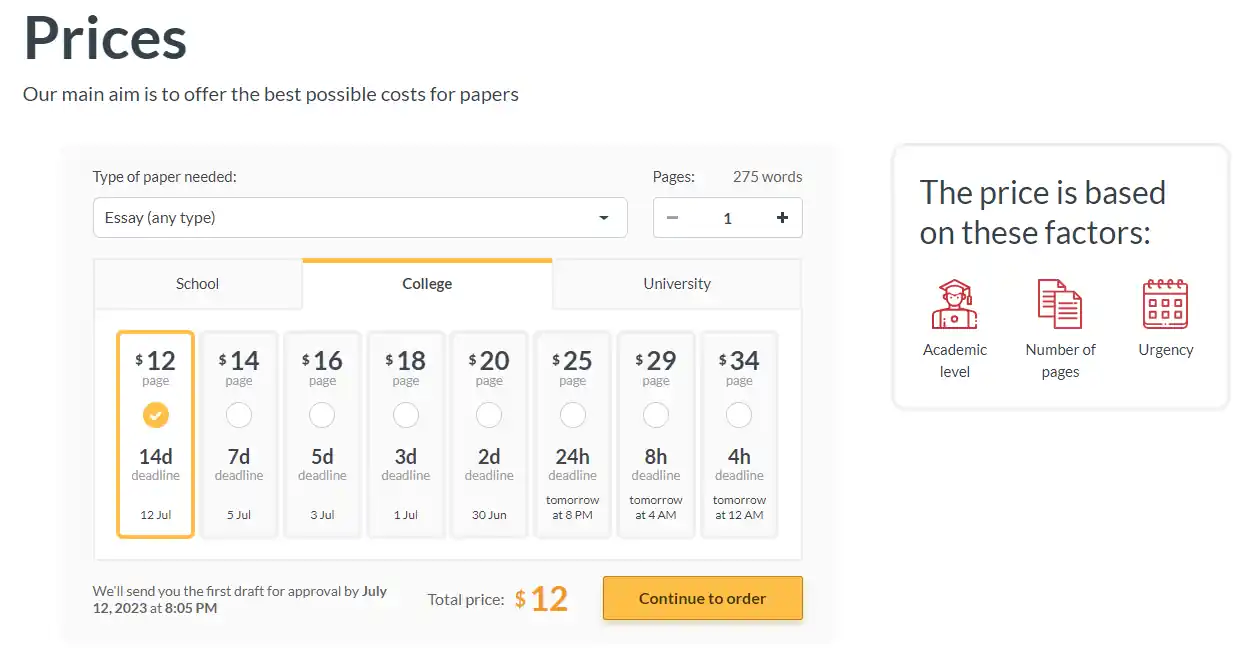Screen dimensions: 1247x648
Task: Select the $25 per page 24h deadline
Action: pos(572,414)
